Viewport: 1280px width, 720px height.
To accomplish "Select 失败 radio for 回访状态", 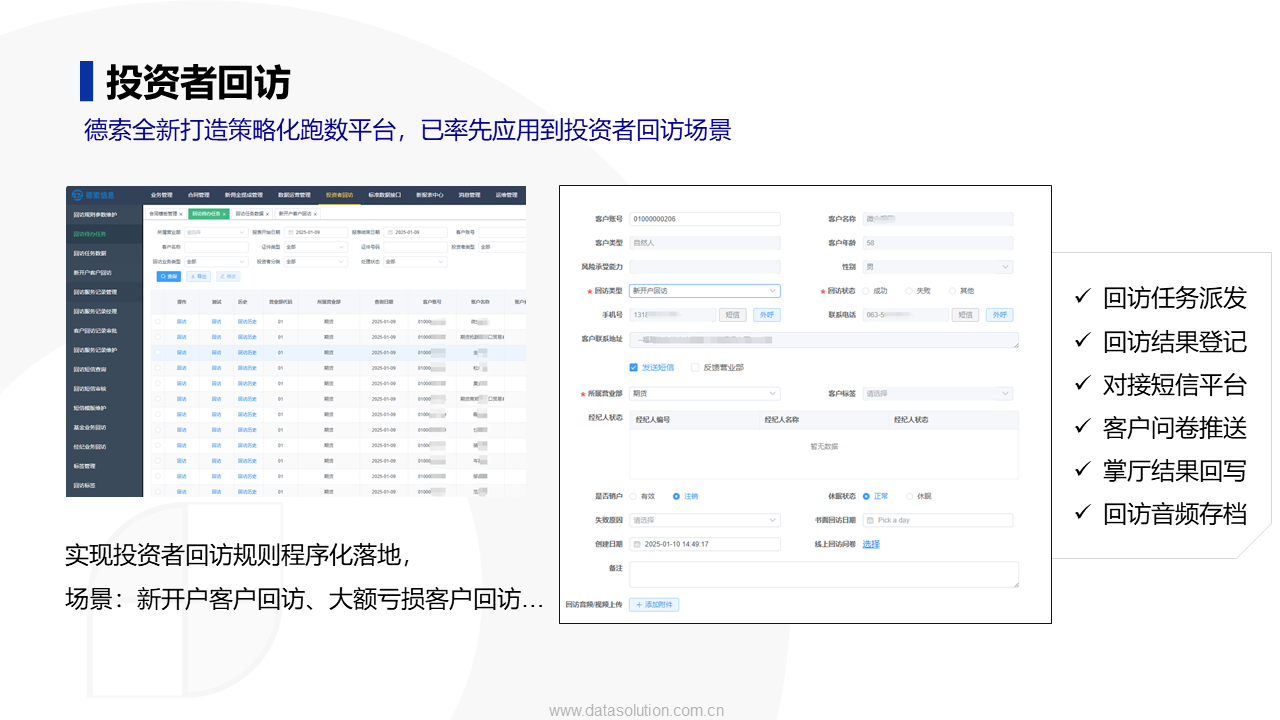I will [x=909, y=290].
